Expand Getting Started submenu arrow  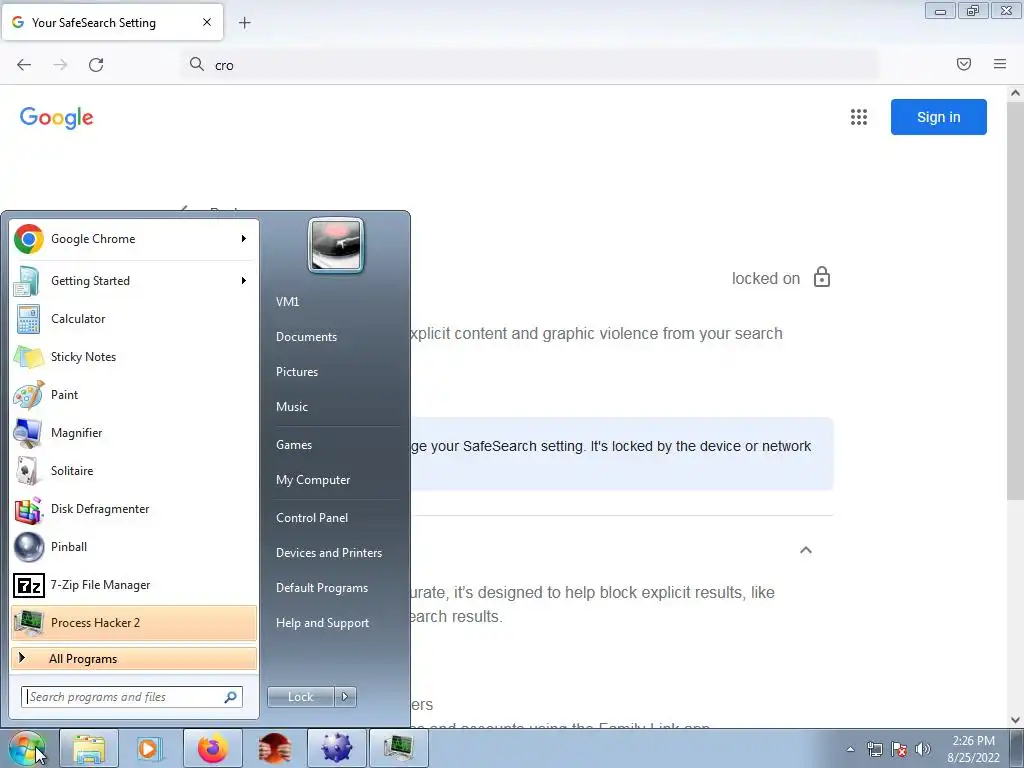click(244, 281)
